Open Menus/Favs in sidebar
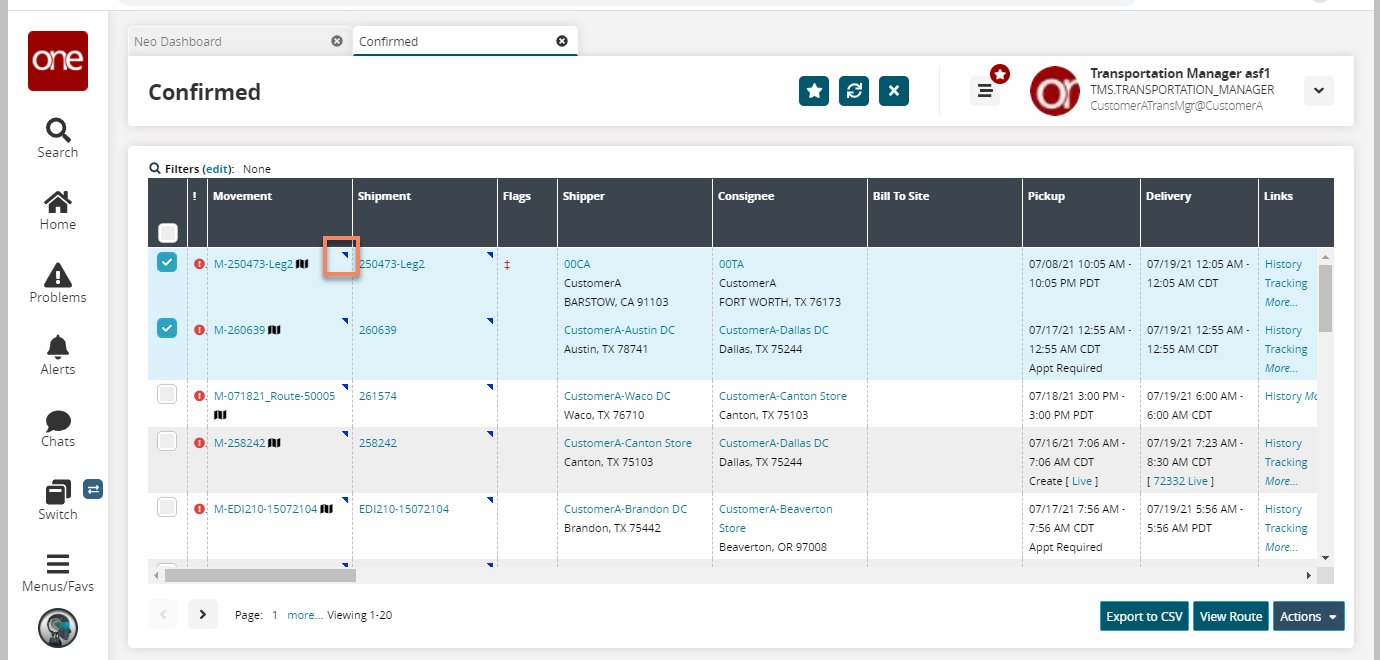 [57, 572]
